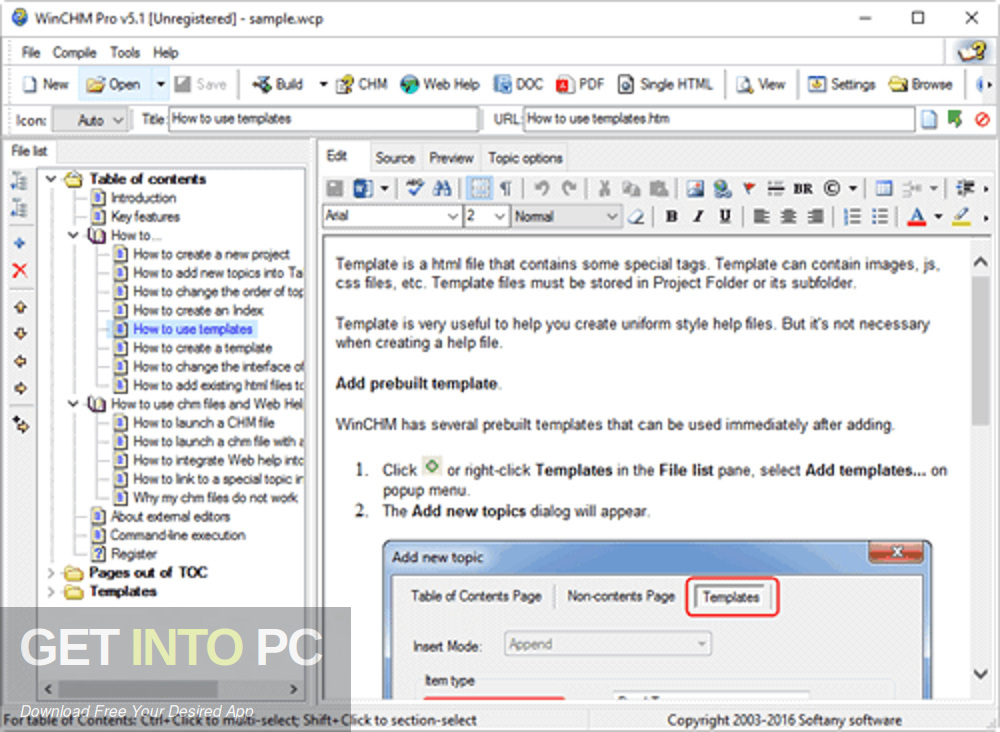This screenshot has height=732, width=1000.
Task: Expand the Pages out of TOC folder
Action: pos(51,573)
